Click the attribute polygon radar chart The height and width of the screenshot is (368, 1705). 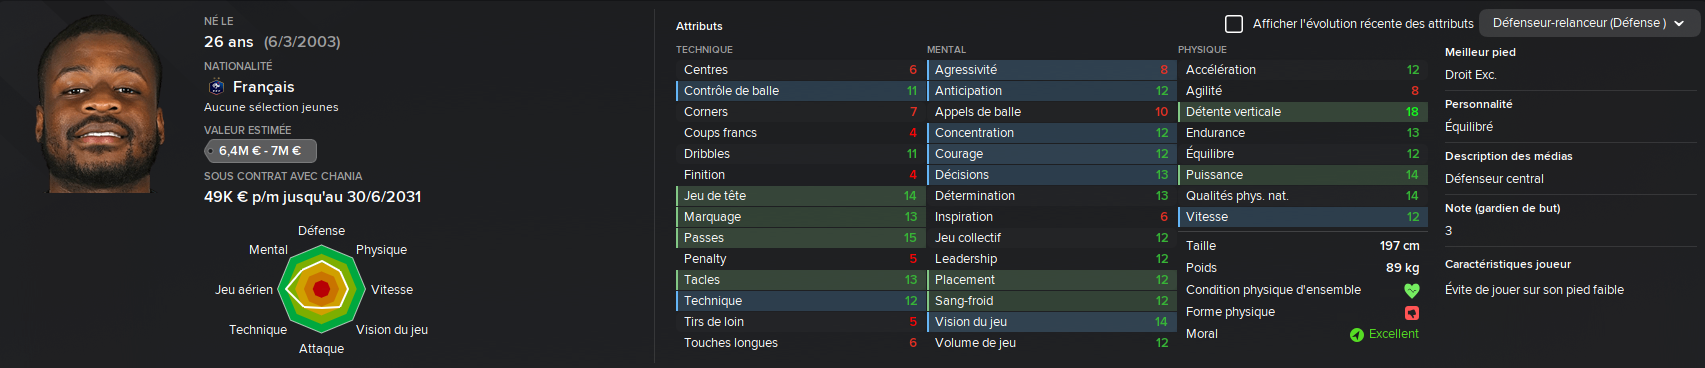(x=321, y=289)
